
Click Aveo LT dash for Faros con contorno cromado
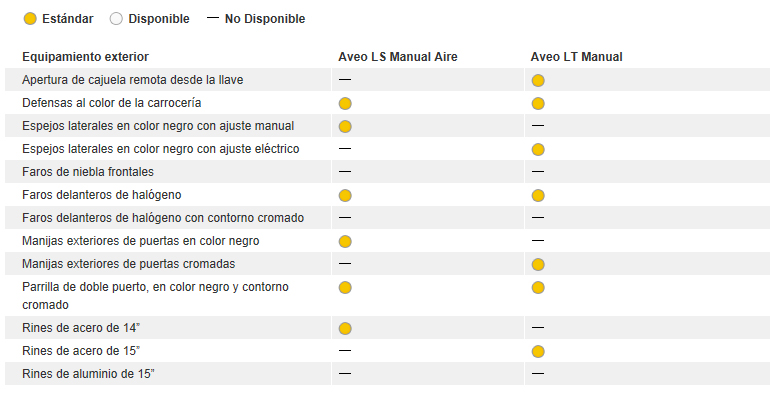click(538, 218)
